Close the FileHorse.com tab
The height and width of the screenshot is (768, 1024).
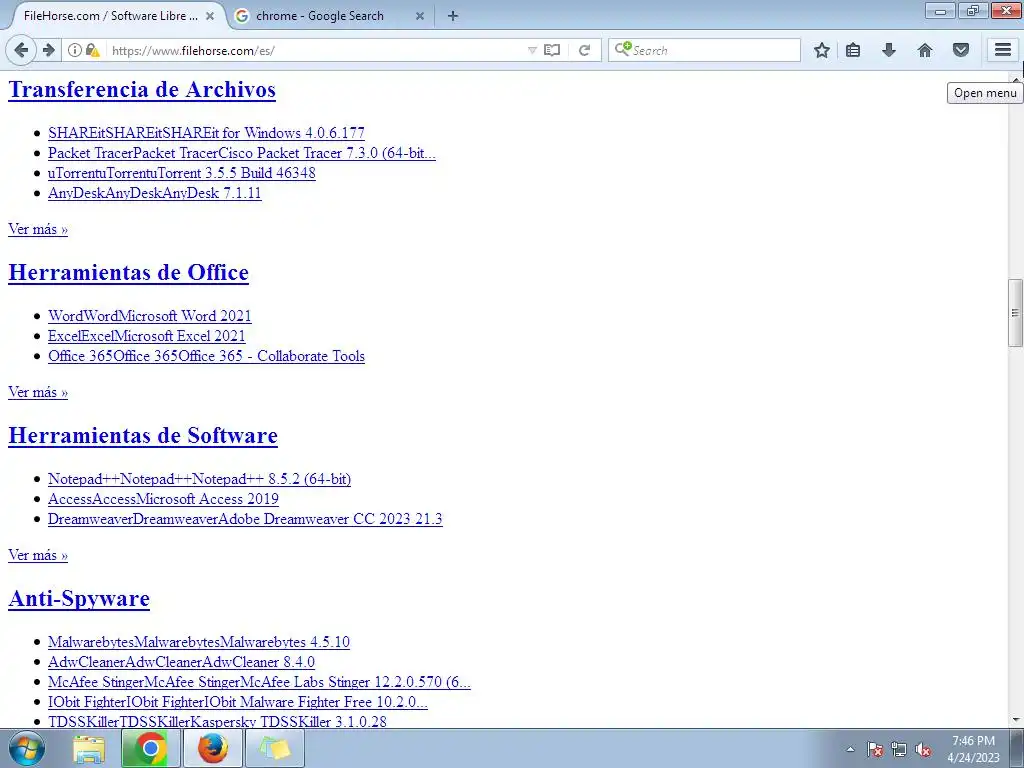pyautogui.click(x=210, y=16)
